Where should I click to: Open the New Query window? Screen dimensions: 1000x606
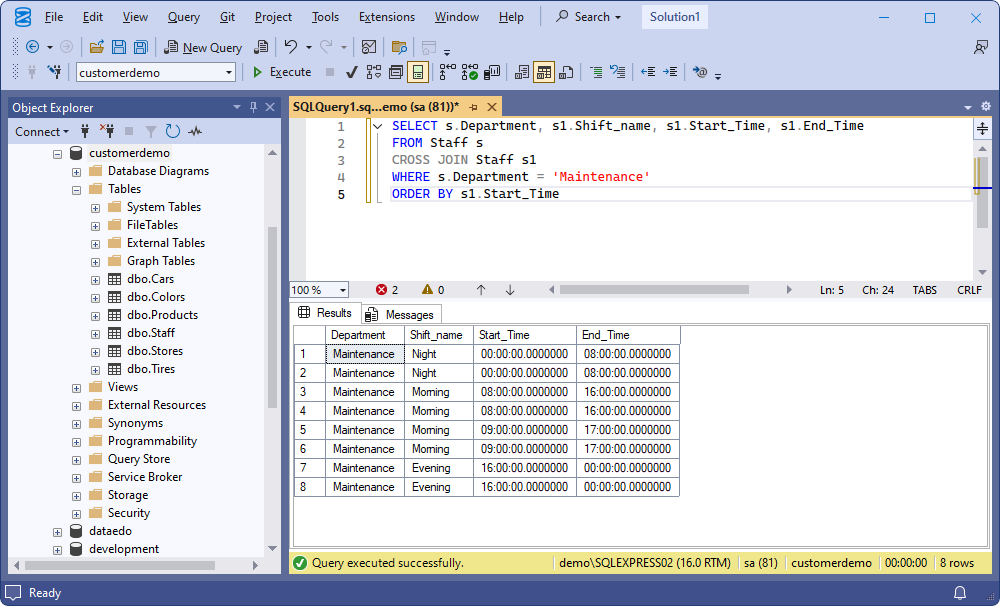(203, 47)
